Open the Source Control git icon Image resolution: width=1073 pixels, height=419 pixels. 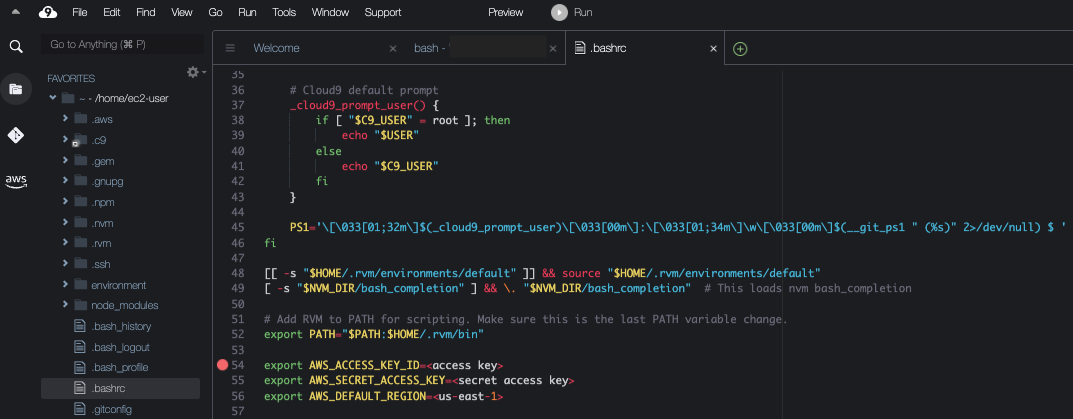tap(16, 135)
